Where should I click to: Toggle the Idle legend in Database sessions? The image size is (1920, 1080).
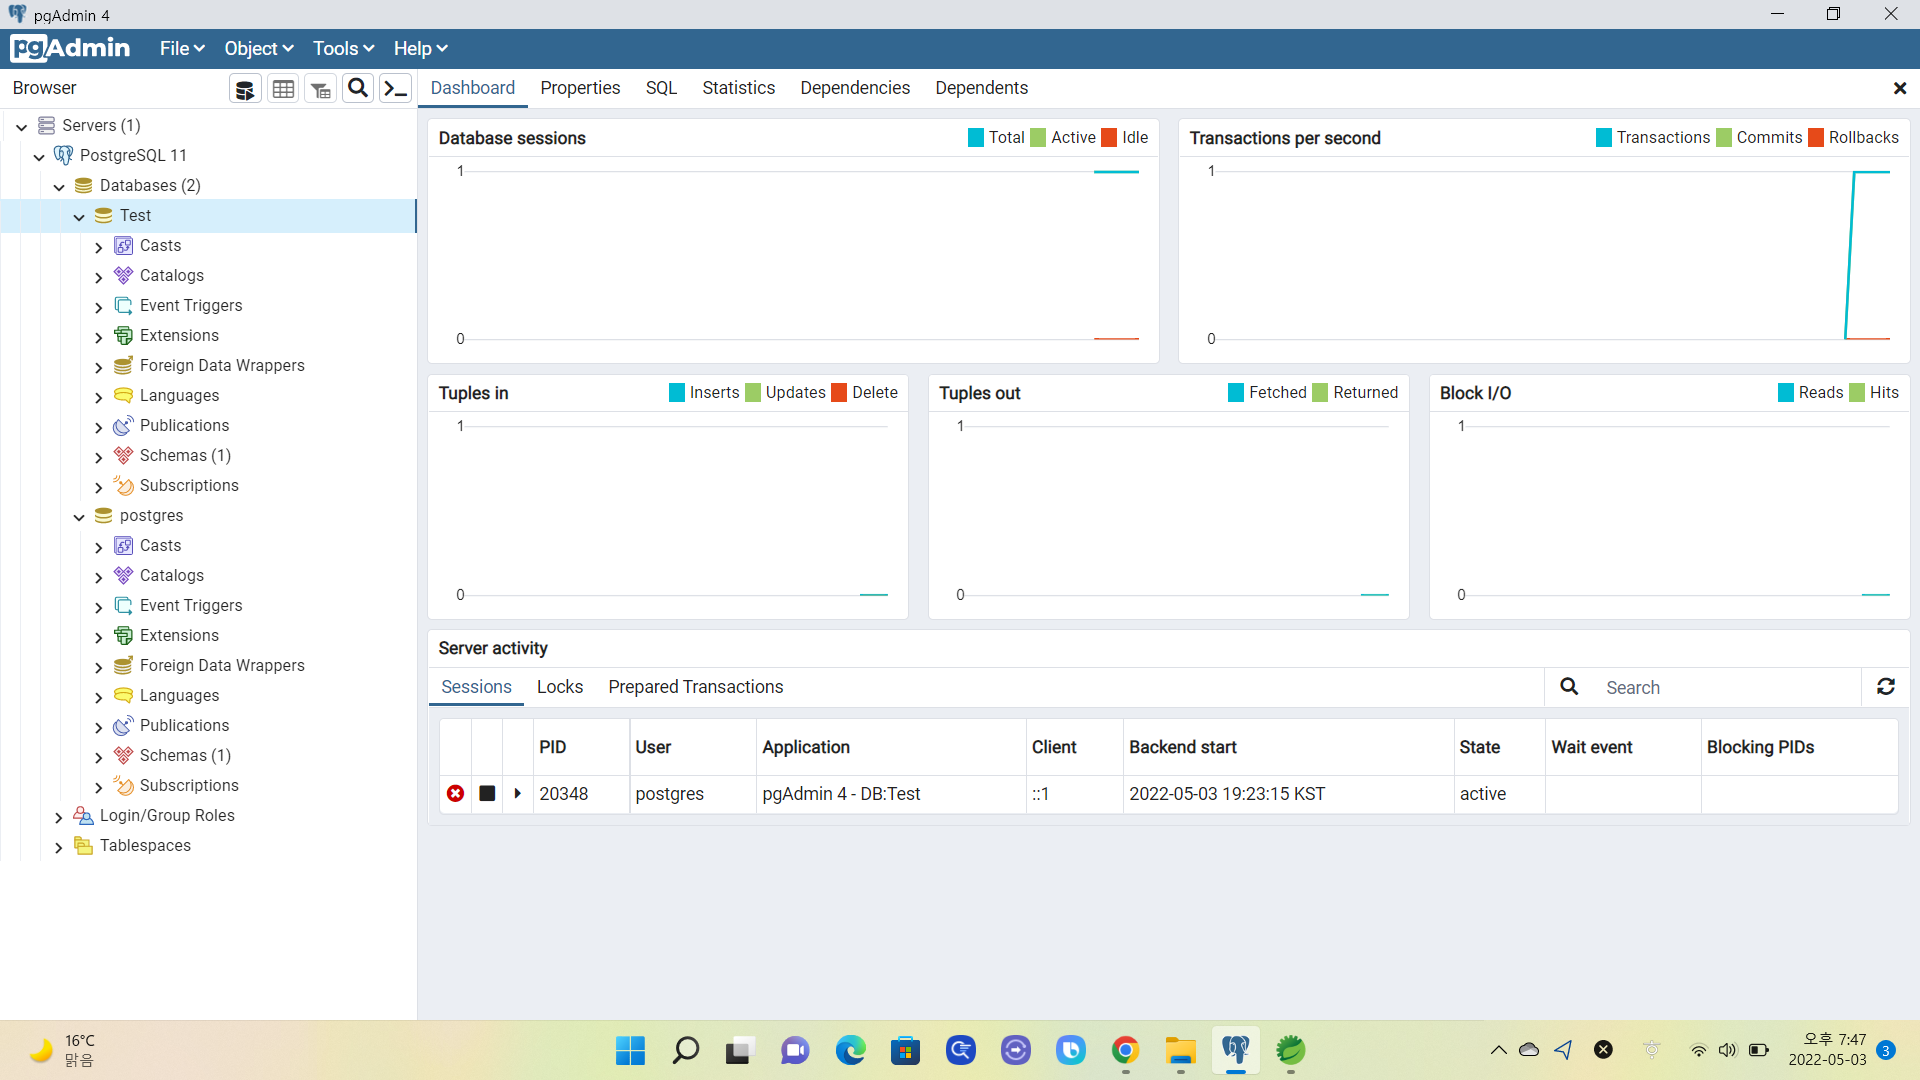tap(1134, 138)
